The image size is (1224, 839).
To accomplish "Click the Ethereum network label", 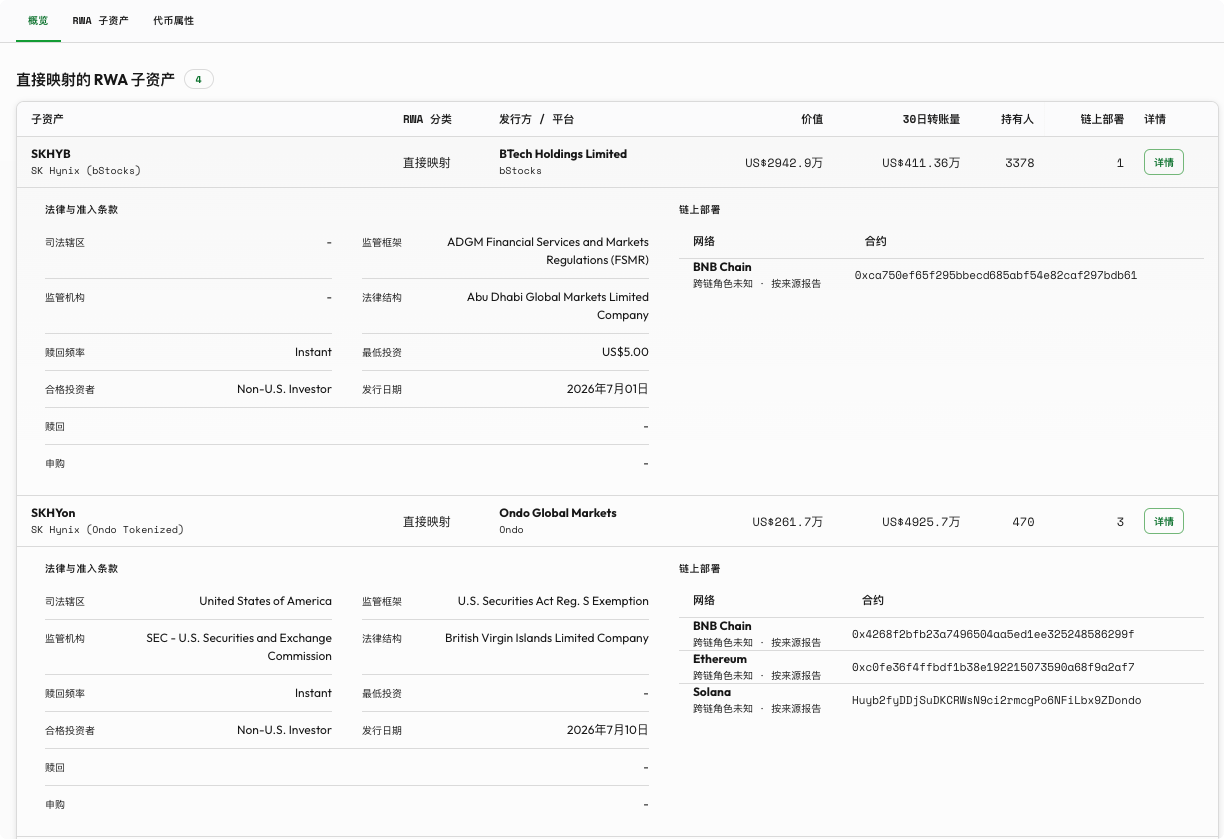I will tap(720, 659).
